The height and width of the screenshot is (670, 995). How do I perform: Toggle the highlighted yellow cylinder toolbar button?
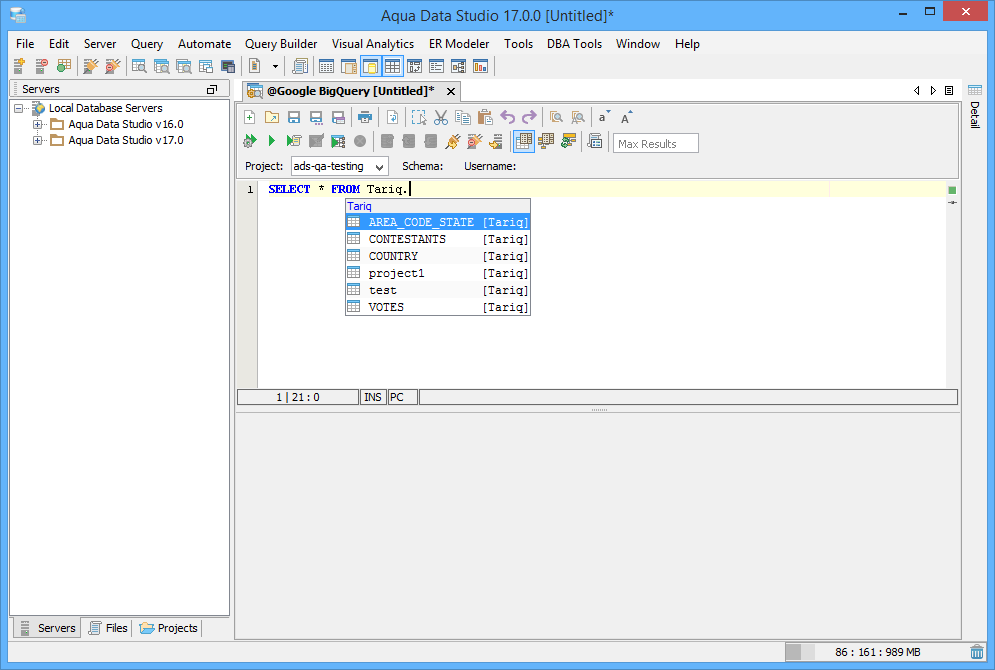click(x=371, y=66)
